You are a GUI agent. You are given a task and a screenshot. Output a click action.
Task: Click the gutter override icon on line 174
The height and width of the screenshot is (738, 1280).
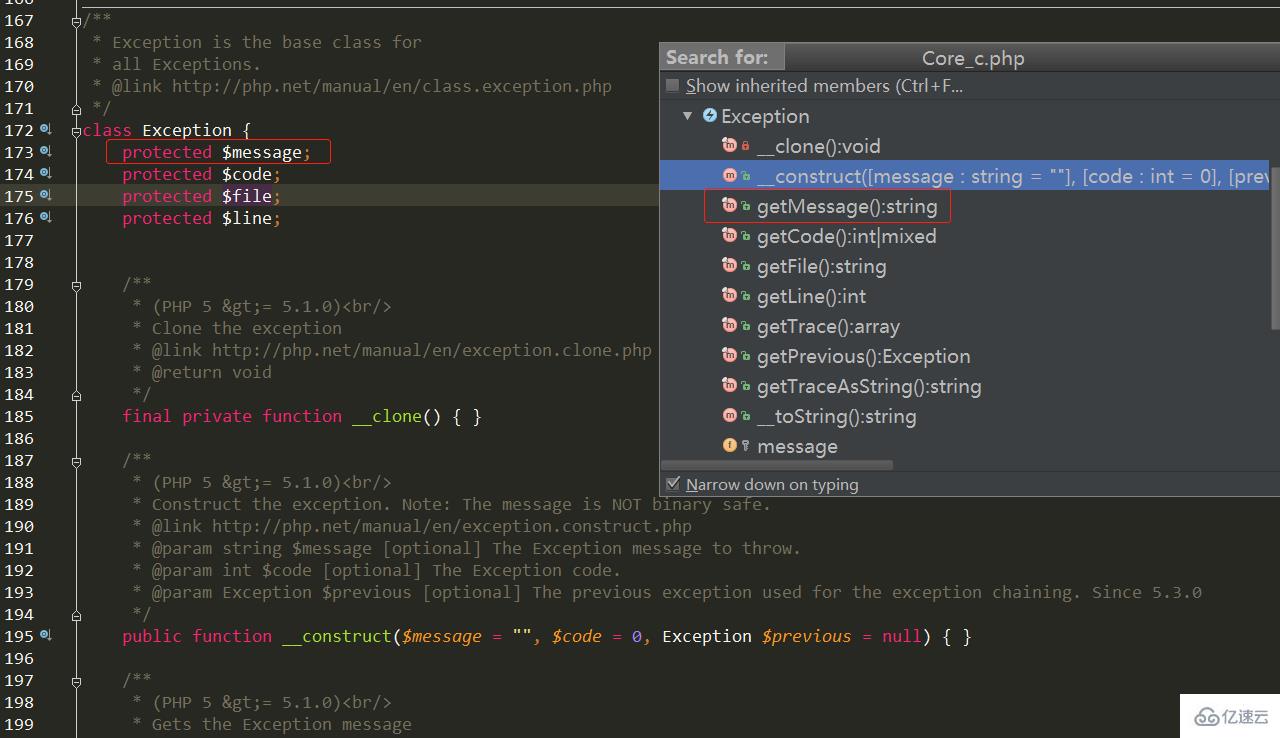pos(45,174)
